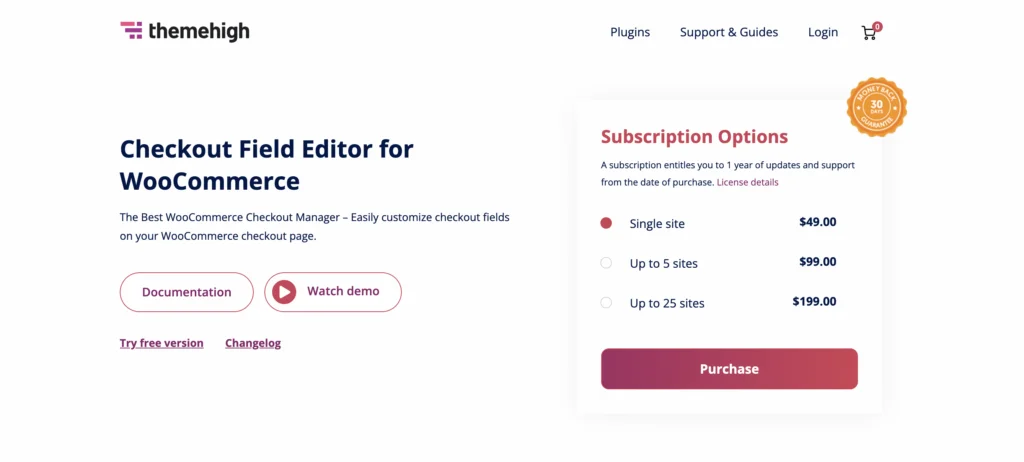Click the 30 days money back badge
1024x462 pixels.
[x=876, y=107]
